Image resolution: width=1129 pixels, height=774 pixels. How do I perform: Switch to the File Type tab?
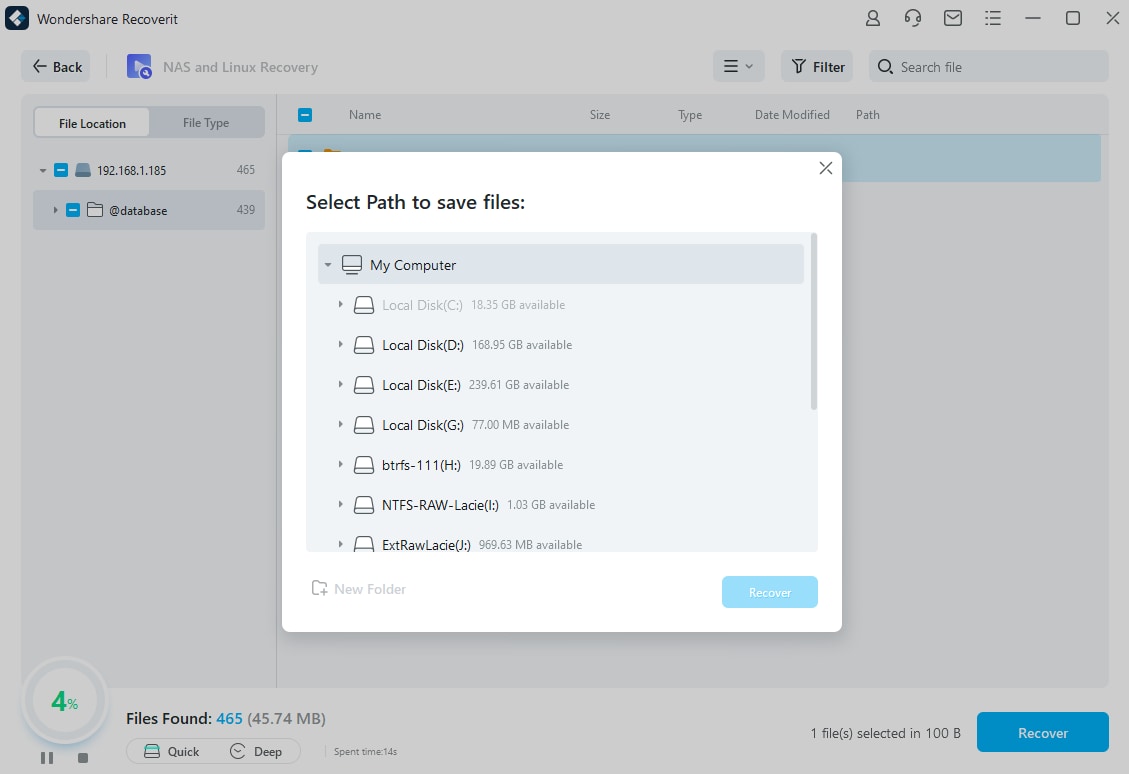(206, 123)
